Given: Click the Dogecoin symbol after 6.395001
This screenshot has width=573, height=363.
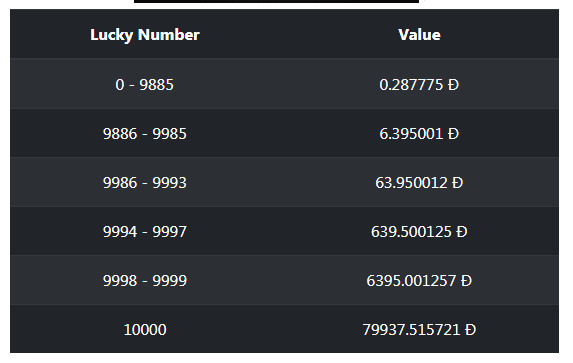Looking at the screenshot, I should click(453, 134).
